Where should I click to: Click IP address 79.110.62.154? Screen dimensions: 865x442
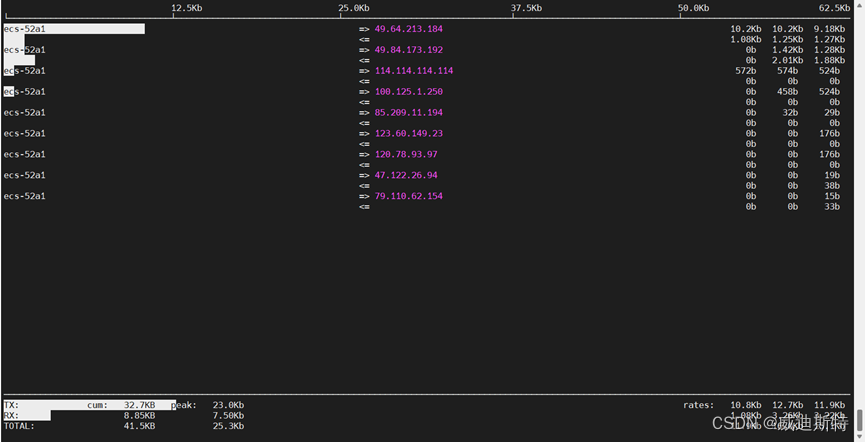click(409, 196)
